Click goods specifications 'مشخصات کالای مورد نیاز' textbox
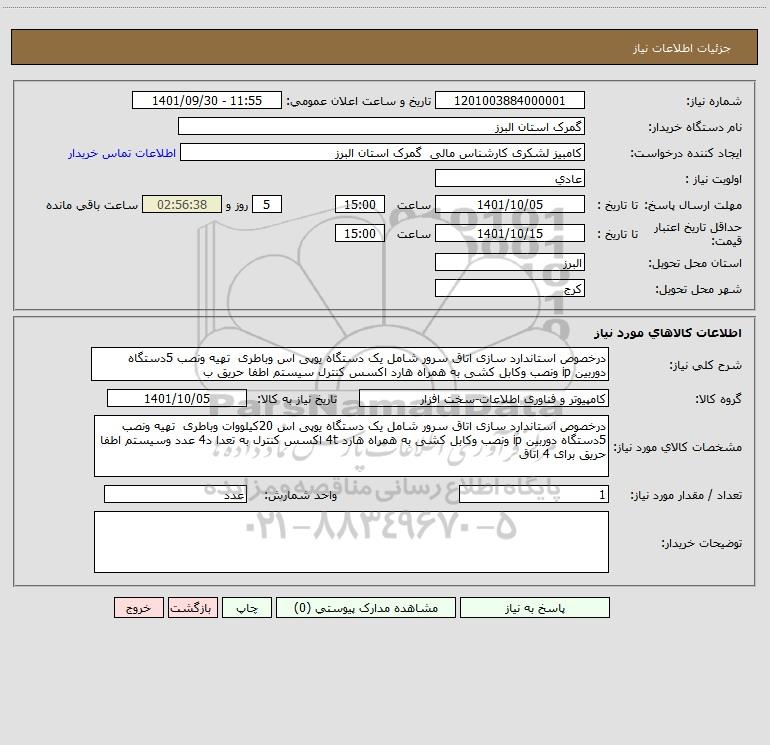This screenshot has height=745, width=770. click(351, 446)
